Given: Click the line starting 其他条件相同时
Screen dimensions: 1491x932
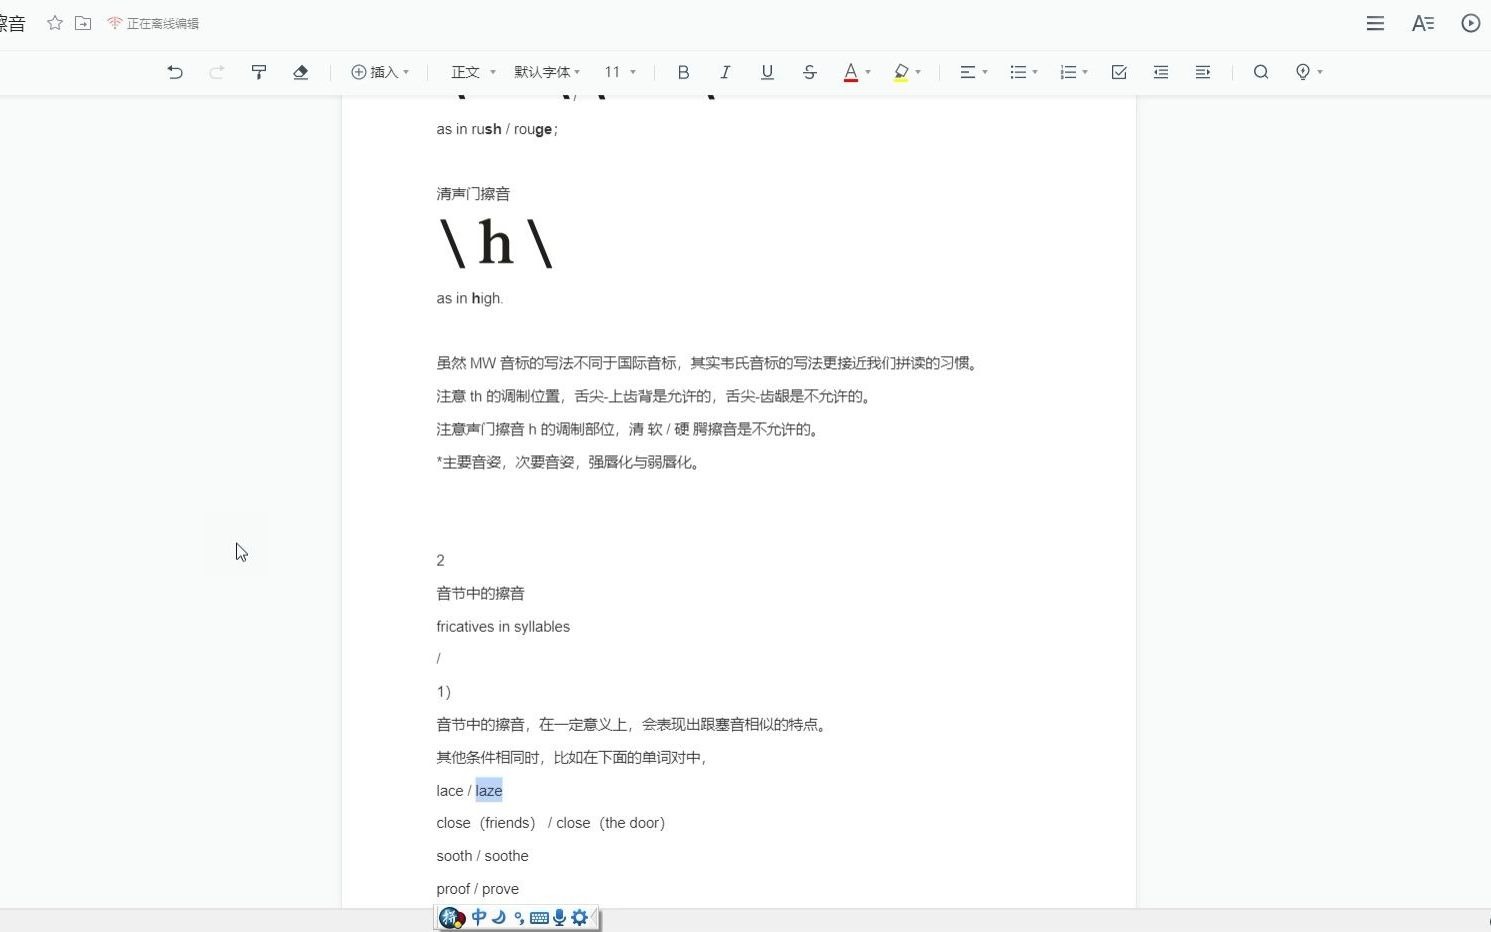Looking at the screenshot, I should coord(573,757).
